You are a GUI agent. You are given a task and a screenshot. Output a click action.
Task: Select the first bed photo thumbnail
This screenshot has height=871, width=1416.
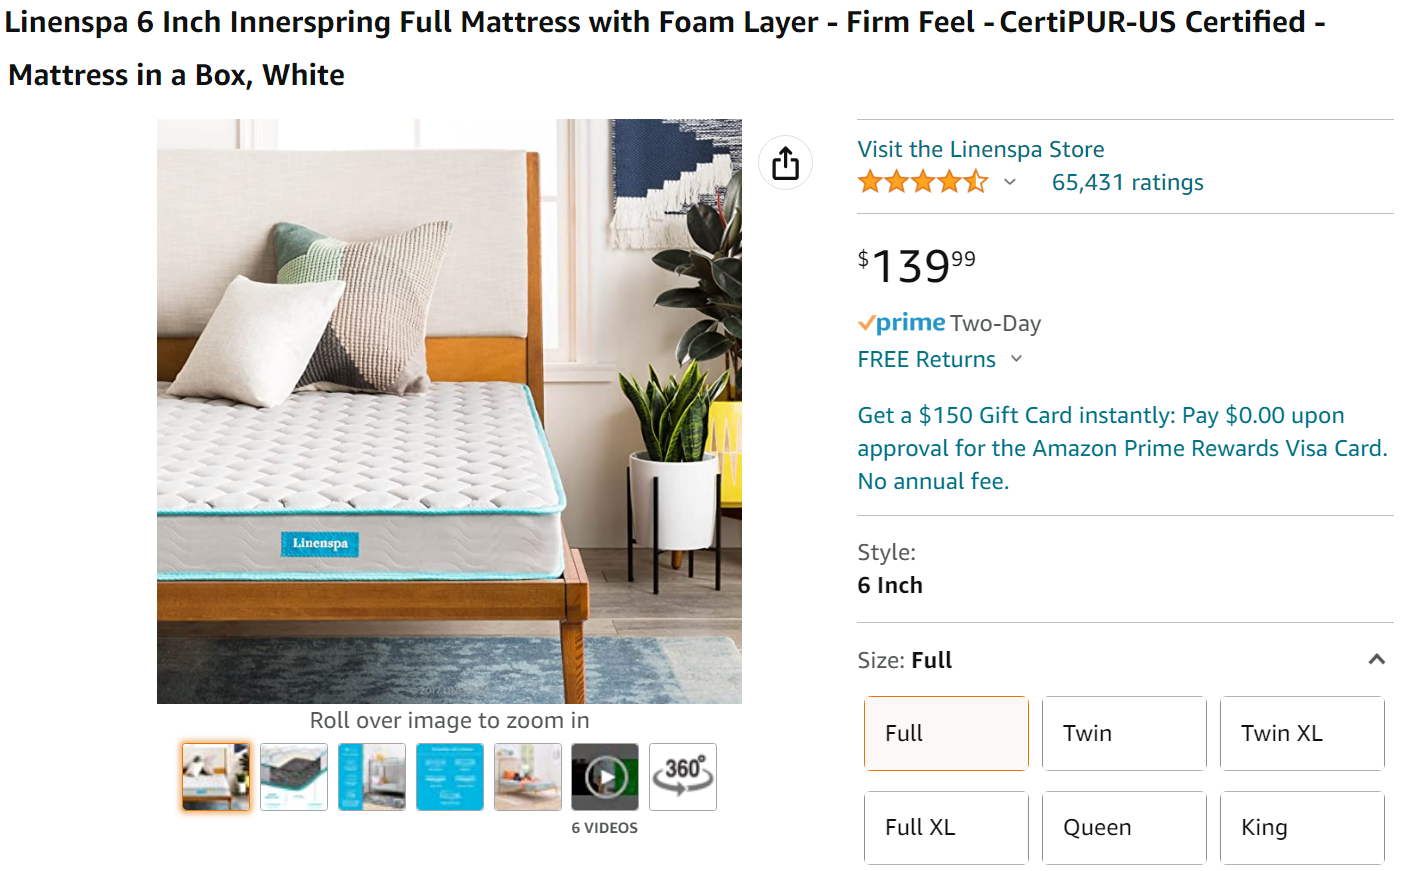click(x=216, y=777)
